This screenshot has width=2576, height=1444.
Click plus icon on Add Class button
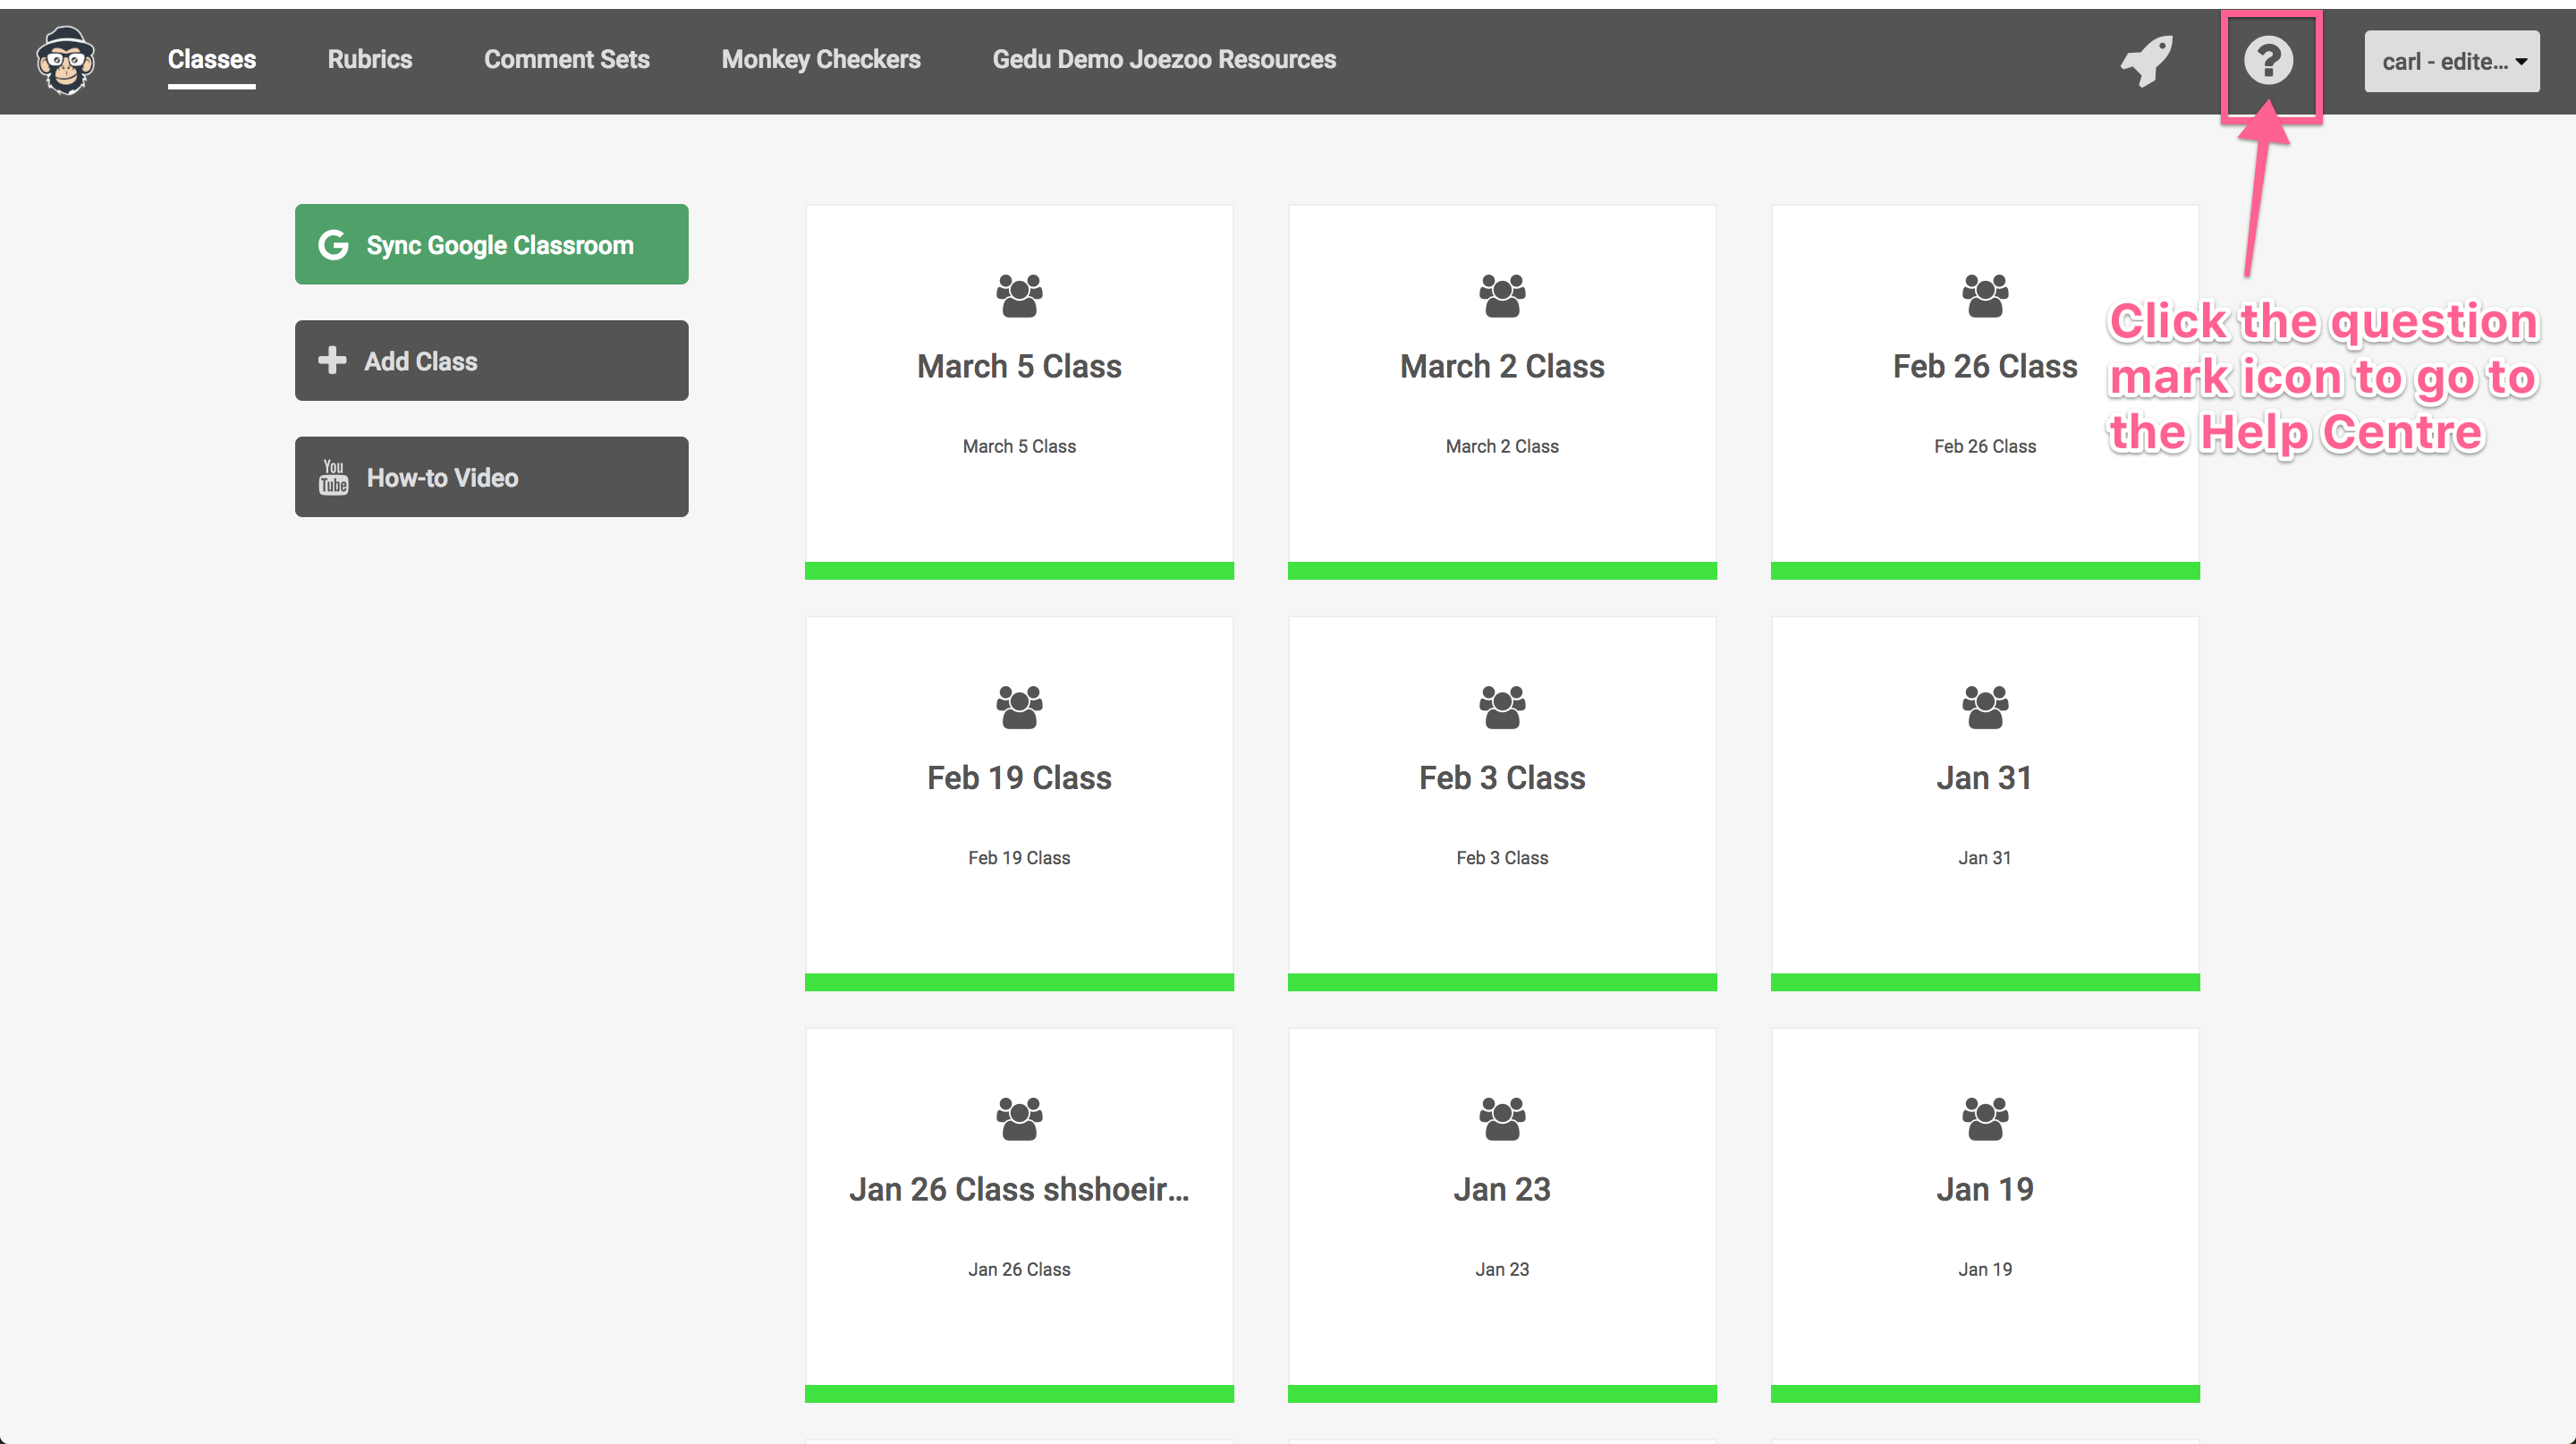332,361
